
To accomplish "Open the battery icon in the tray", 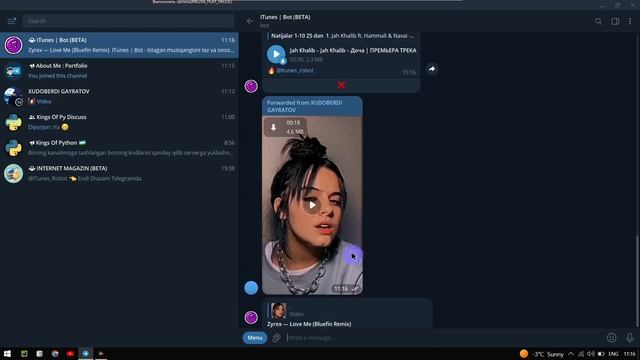I will 601,354.
